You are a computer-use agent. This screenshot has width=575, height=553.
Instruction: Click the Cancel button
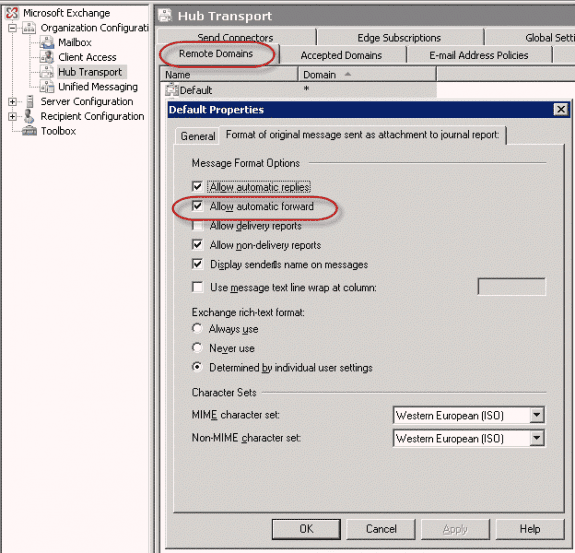381,529
